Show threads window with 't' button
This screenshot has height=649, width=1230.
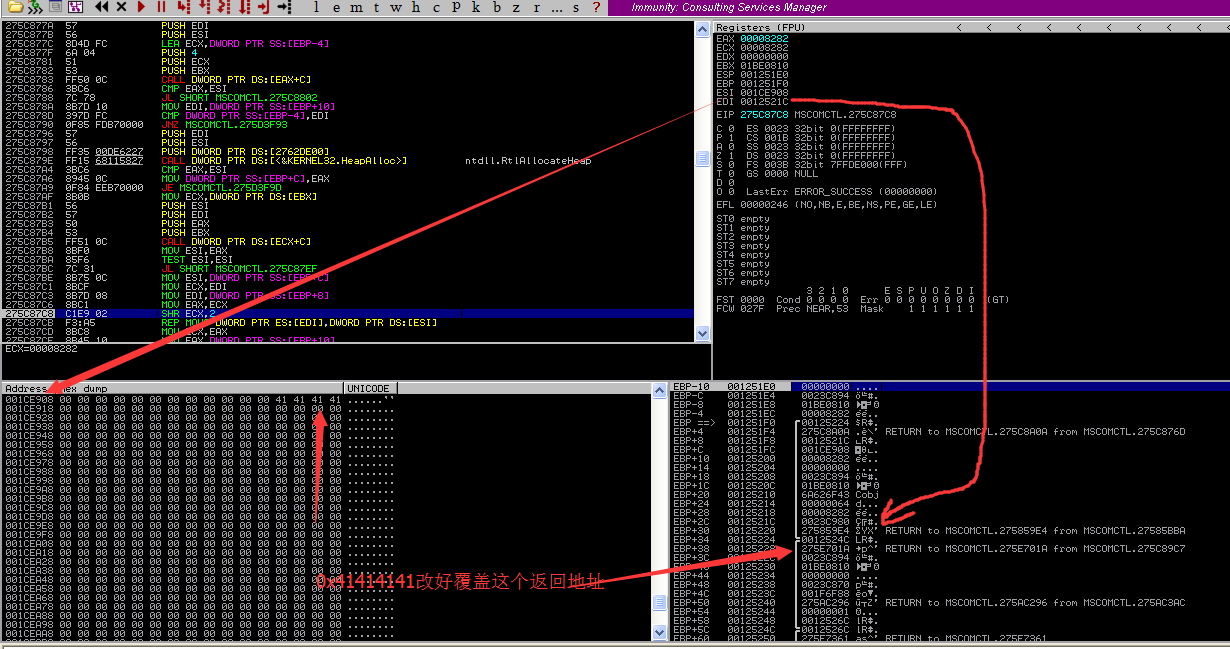click(x=376, y=7)
